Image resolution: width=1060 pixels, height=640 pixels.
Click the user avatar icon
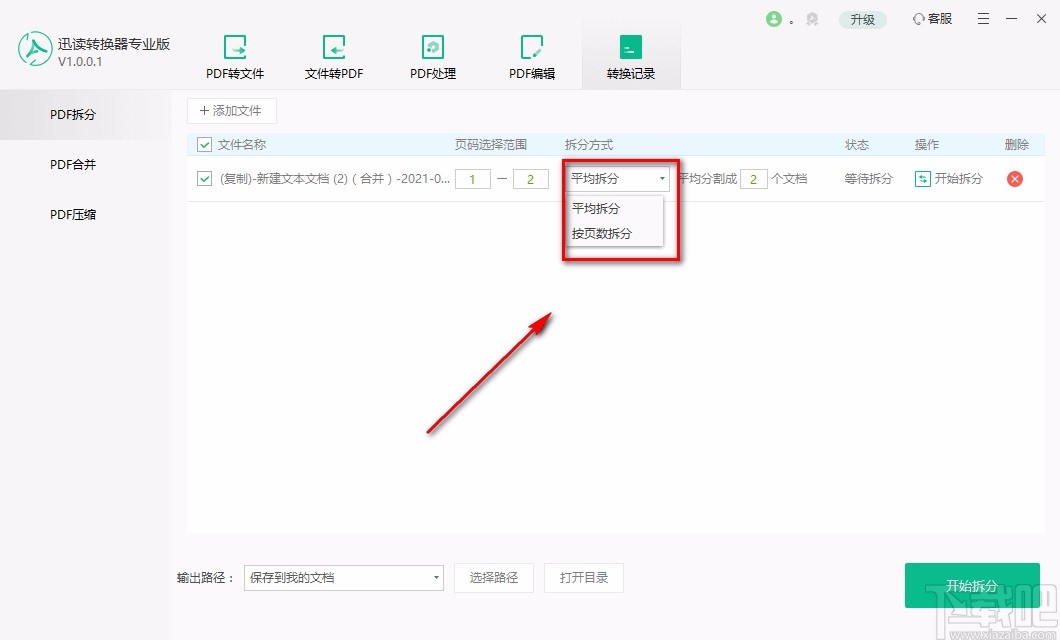776,18
